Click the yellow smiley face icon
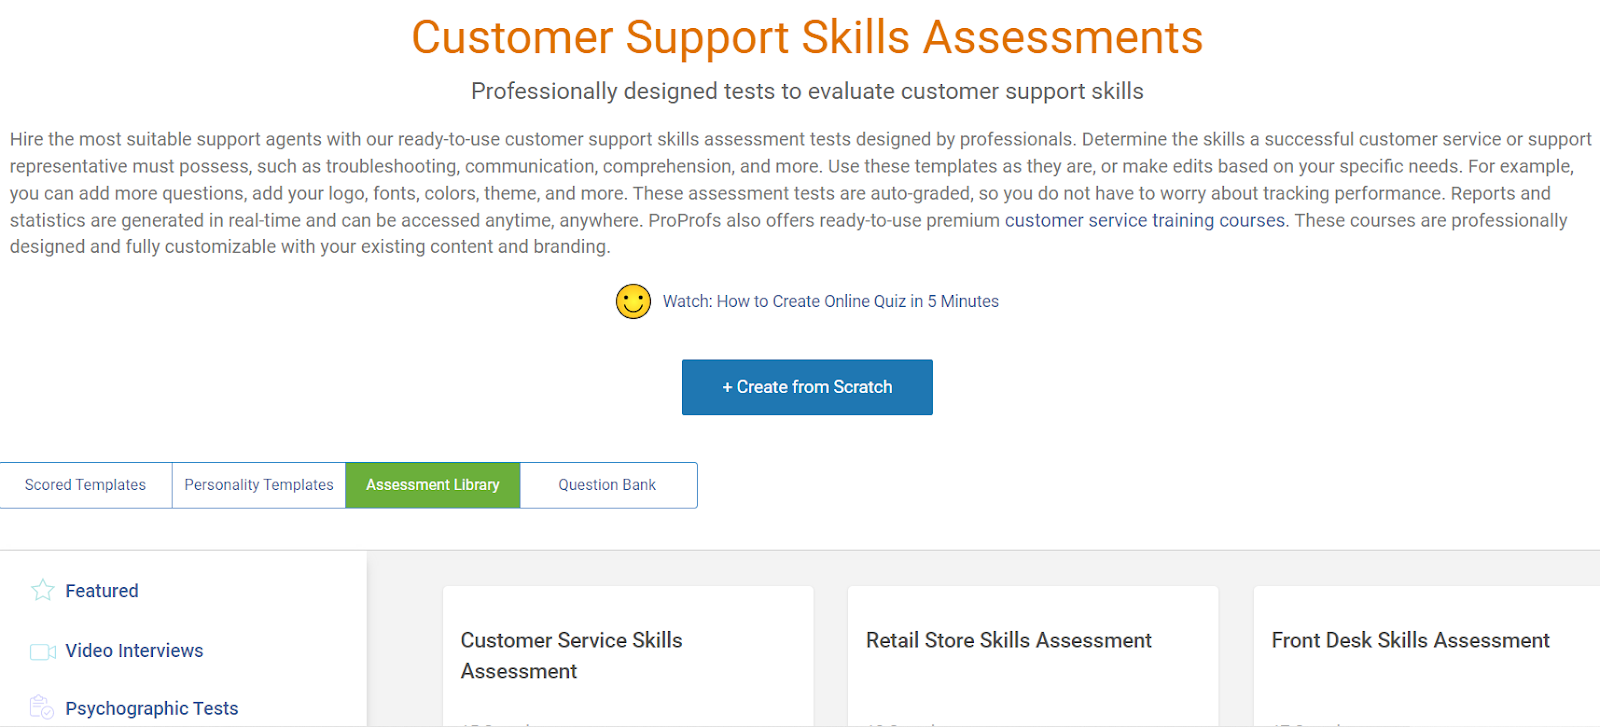This screenshot has width=1600, height=727. [633, 301]
